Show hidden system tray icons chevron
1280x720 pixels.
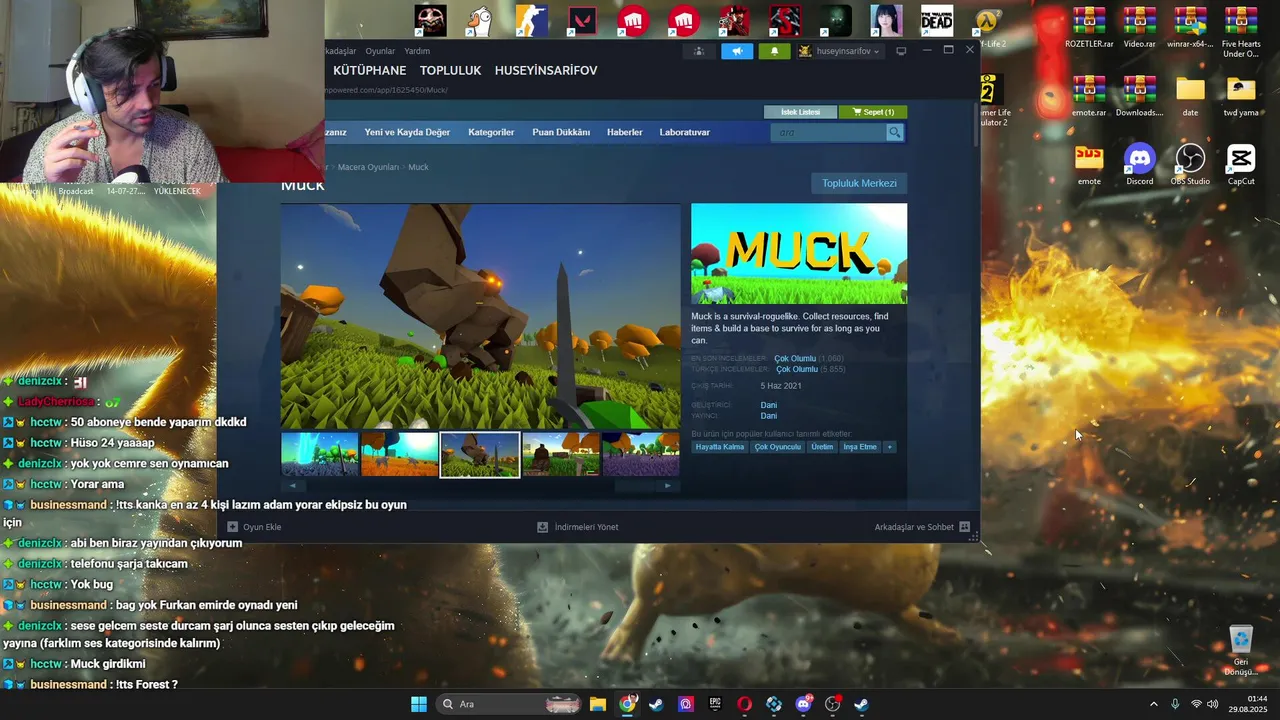(x=1153, y=704)
